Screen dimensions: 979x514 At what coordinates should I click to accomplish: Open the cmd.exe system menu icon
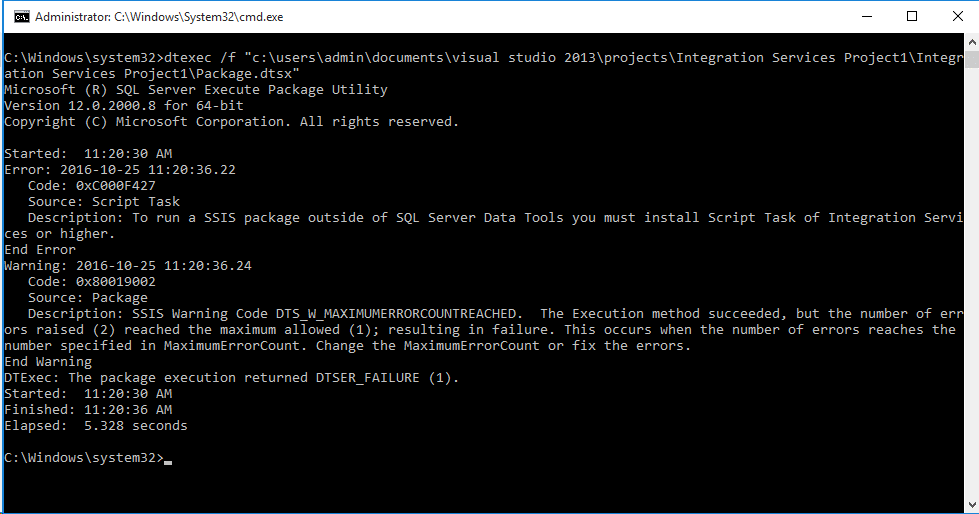[x=21, y=17]
